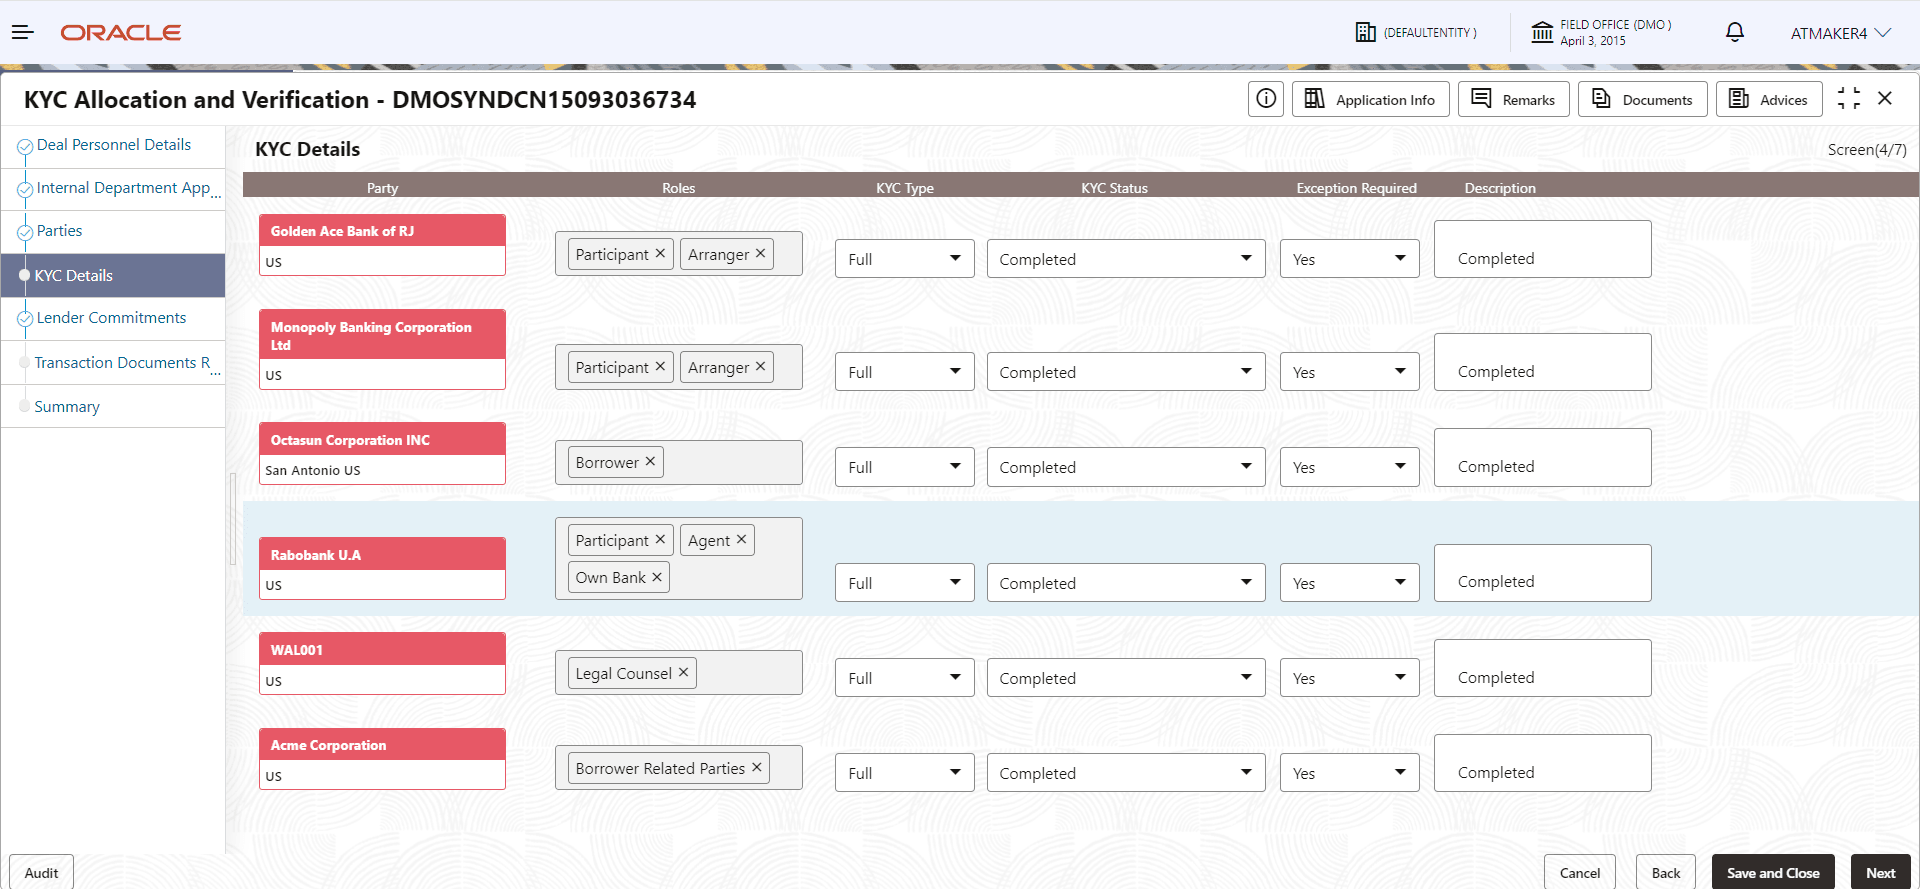Remove Agent role tag from Rabobank
Viewport: 1920px width, 889px height.
741,540
